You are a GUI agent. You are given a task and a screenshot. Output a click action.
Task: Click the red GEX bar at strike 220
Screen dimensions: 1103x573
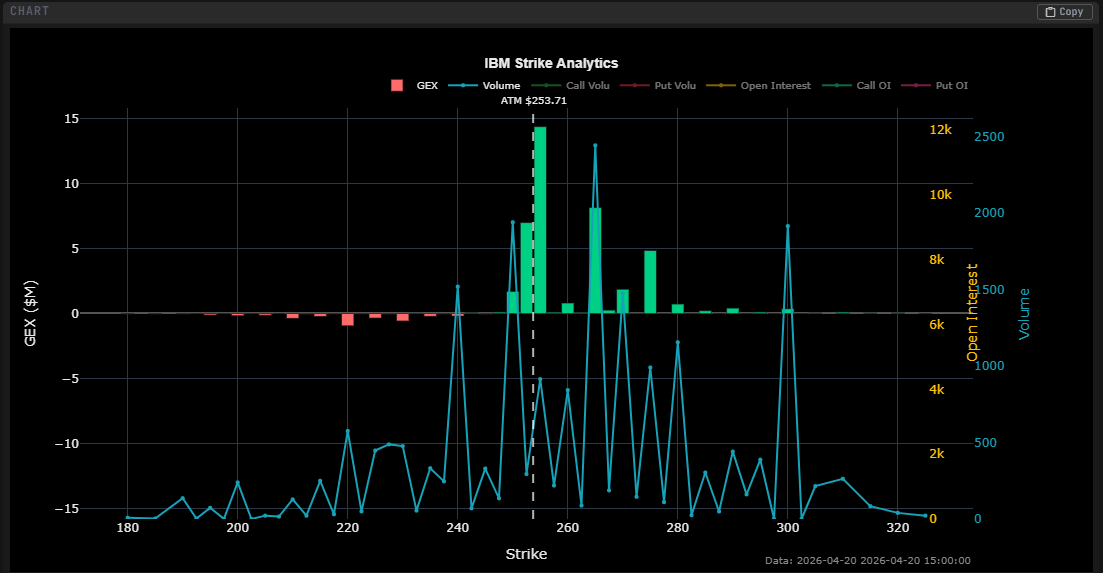point(348,319)
